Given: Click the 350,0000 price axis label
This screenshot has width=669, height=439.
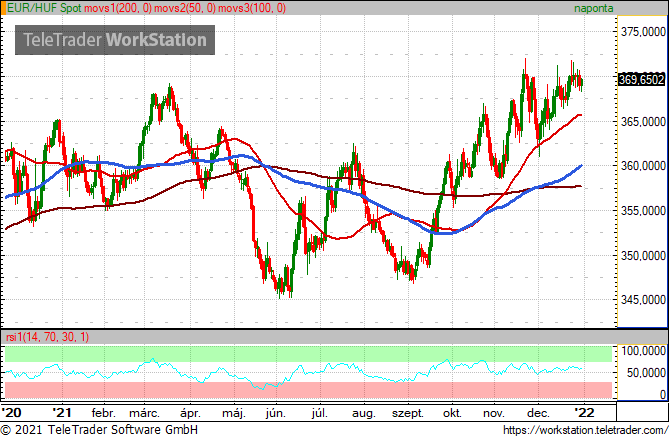Looking at the screenshot, I should tap(643, 256).
